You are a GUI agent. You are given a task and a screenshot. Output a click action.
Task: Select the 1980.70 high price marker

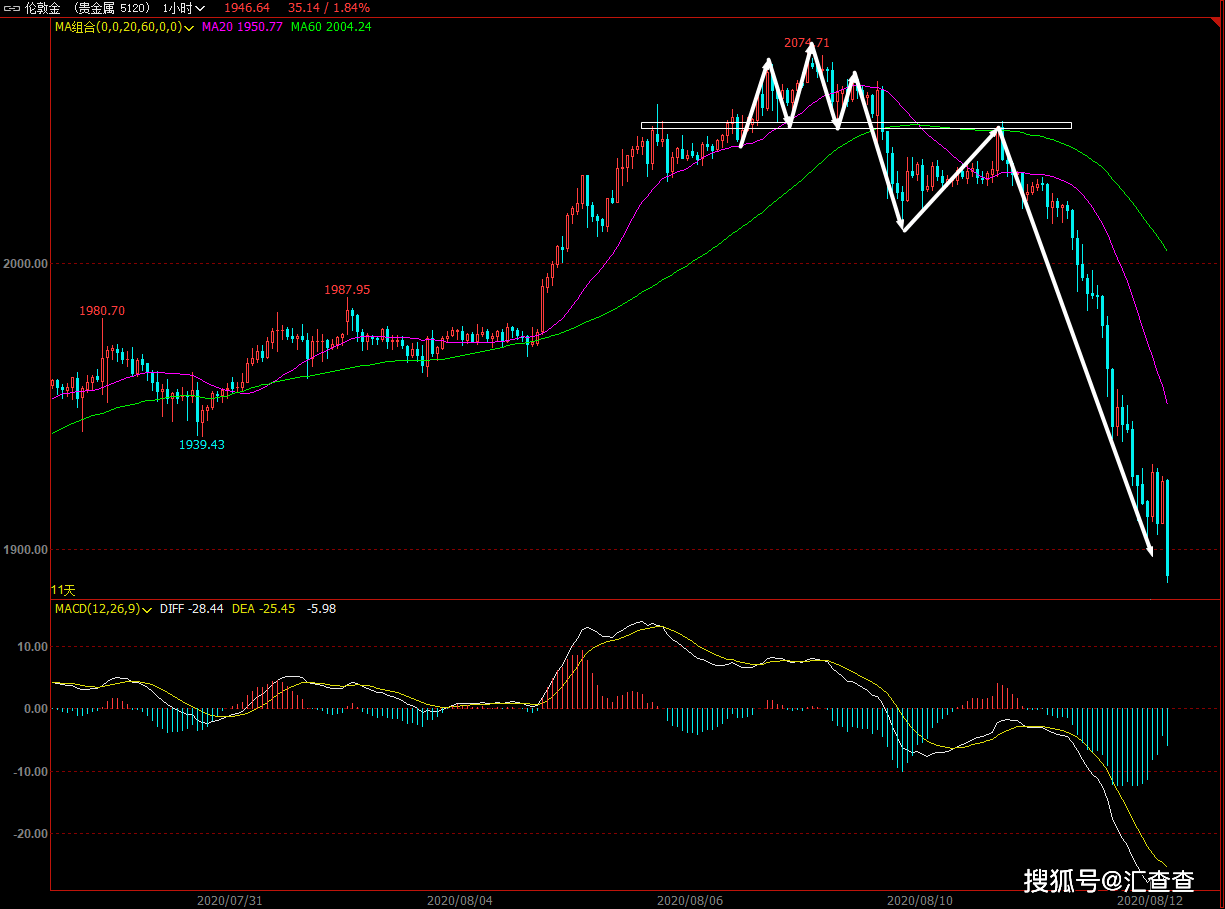point(102,311)
